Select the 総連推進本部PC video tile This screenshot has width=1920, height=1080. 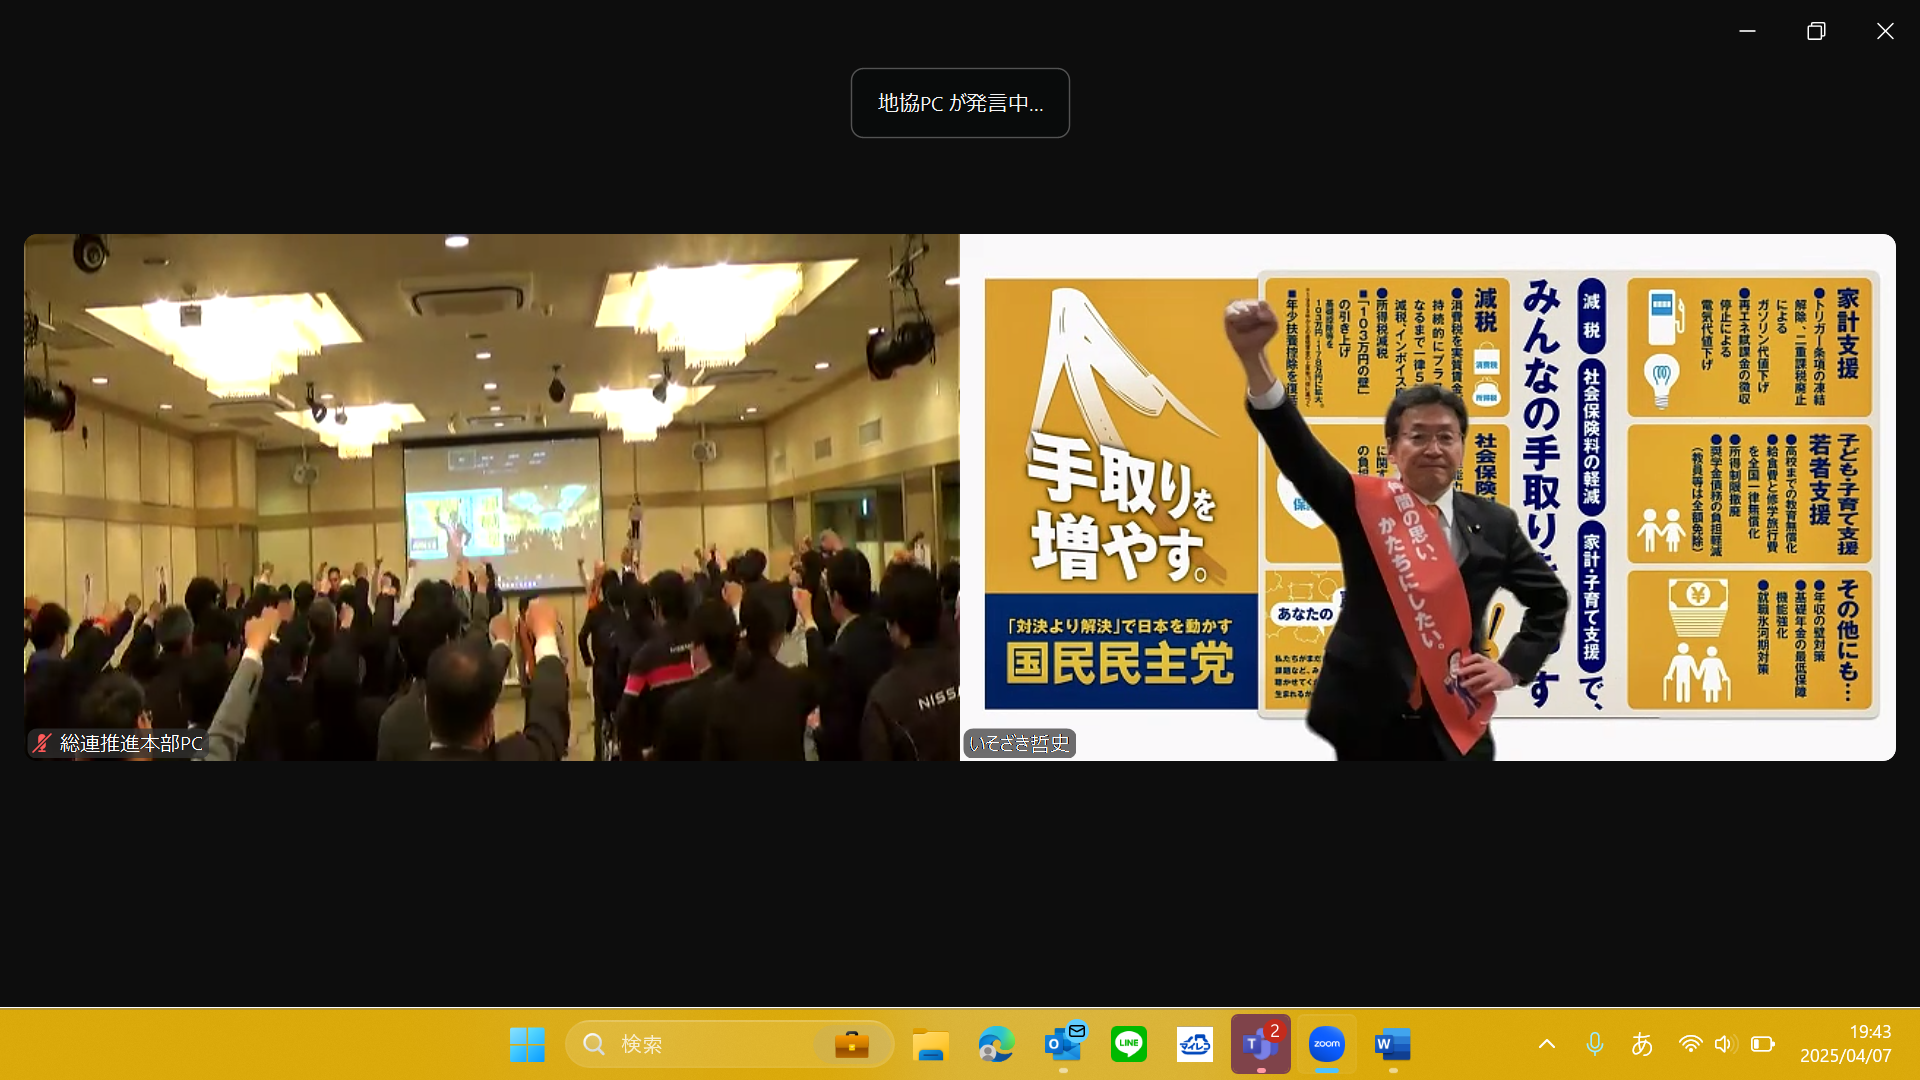[491, 497]
